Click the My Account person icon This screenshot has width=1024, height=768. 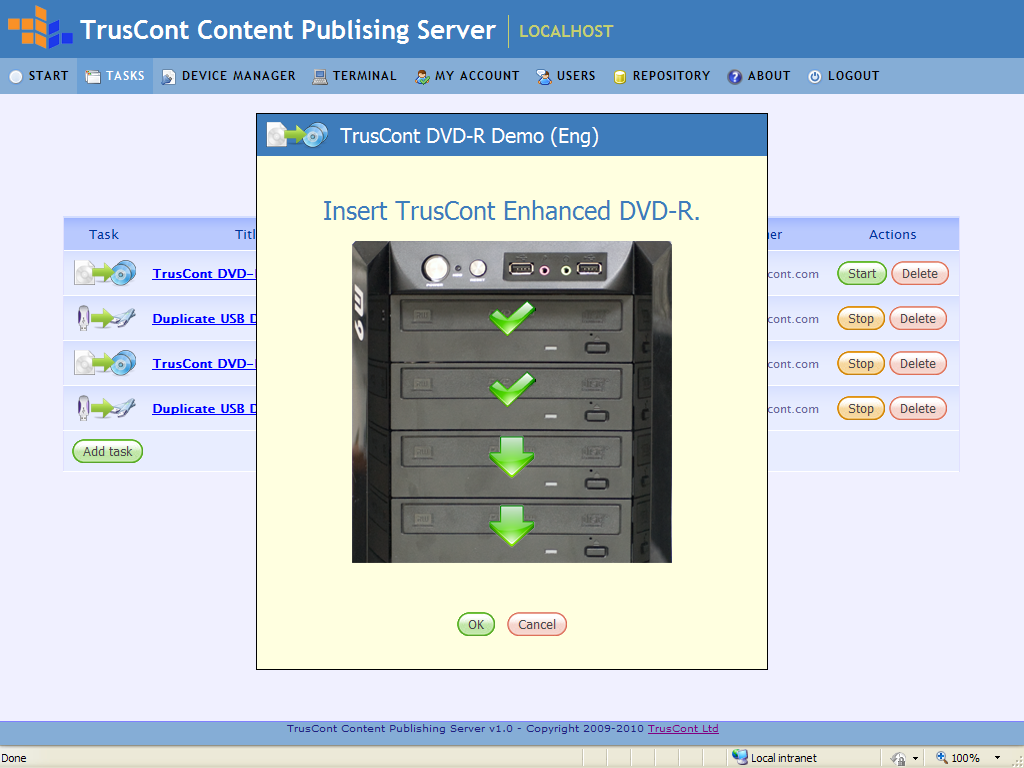point(423,77)
